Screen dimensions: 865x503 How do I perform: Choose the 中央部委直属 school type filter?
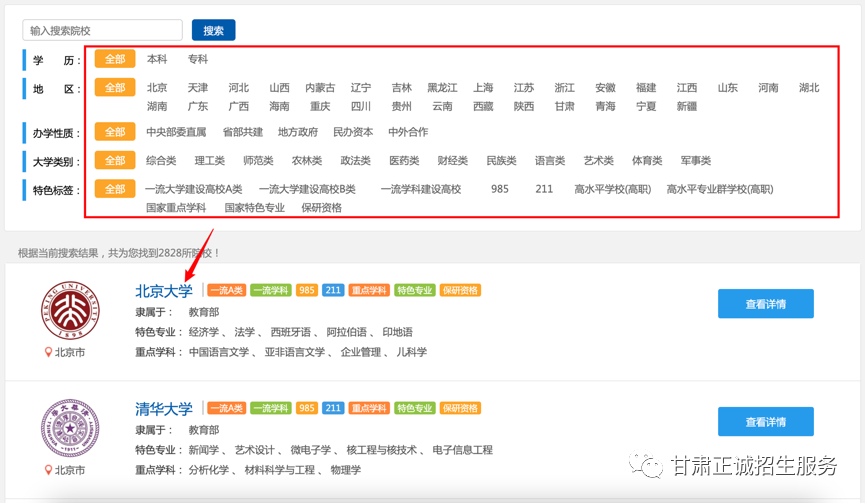coord(176,132)
